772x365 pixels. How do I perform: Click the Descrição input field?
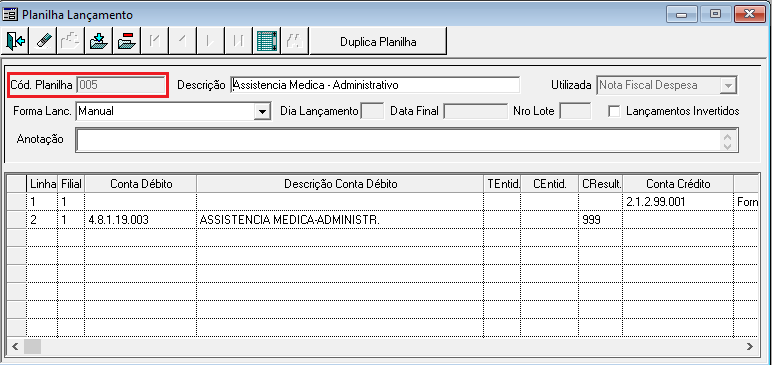tap(375, 85)
